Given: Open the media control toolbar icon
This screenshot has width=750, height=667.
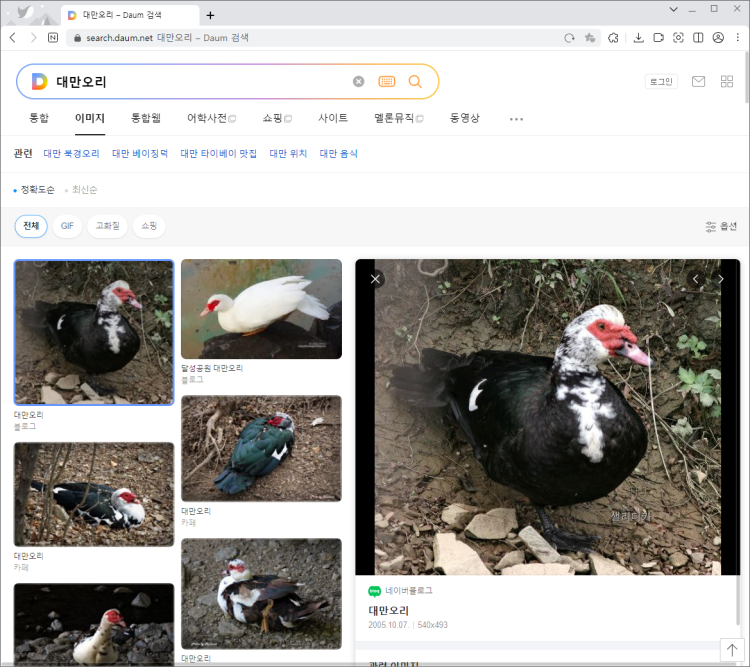Looking at the screenshot, I should (x=659, y=38).
